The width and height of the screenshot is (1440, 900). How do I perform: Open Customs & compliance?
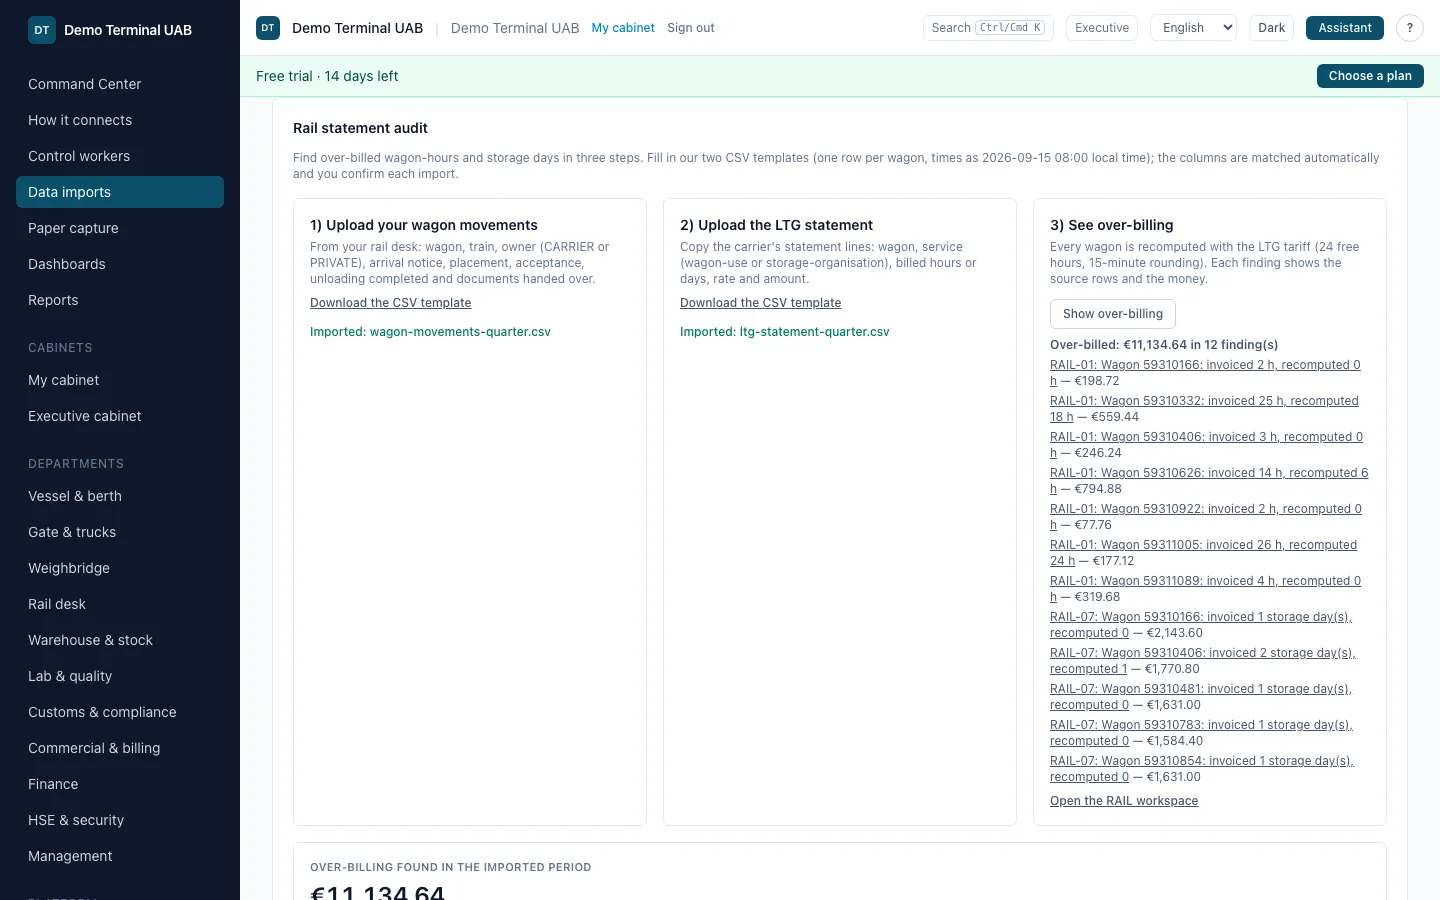(x=120, y=712)
